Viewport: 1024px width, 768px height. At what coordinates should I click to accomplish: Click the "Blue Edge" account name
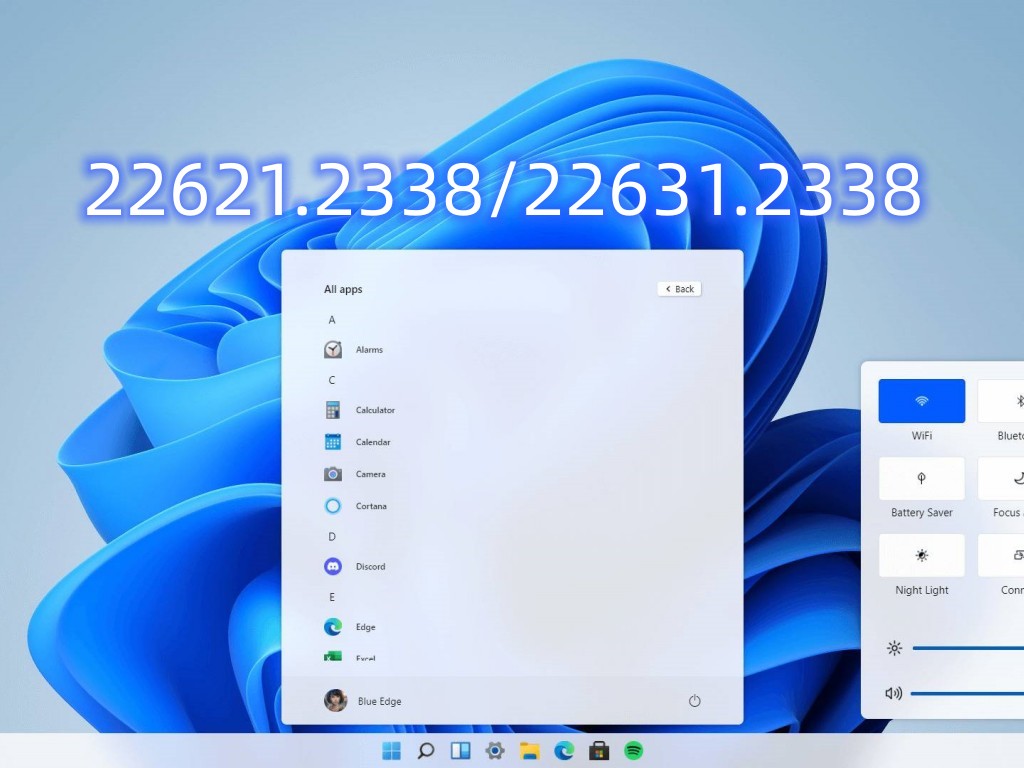pyautogui.click(x=379, y=701)
